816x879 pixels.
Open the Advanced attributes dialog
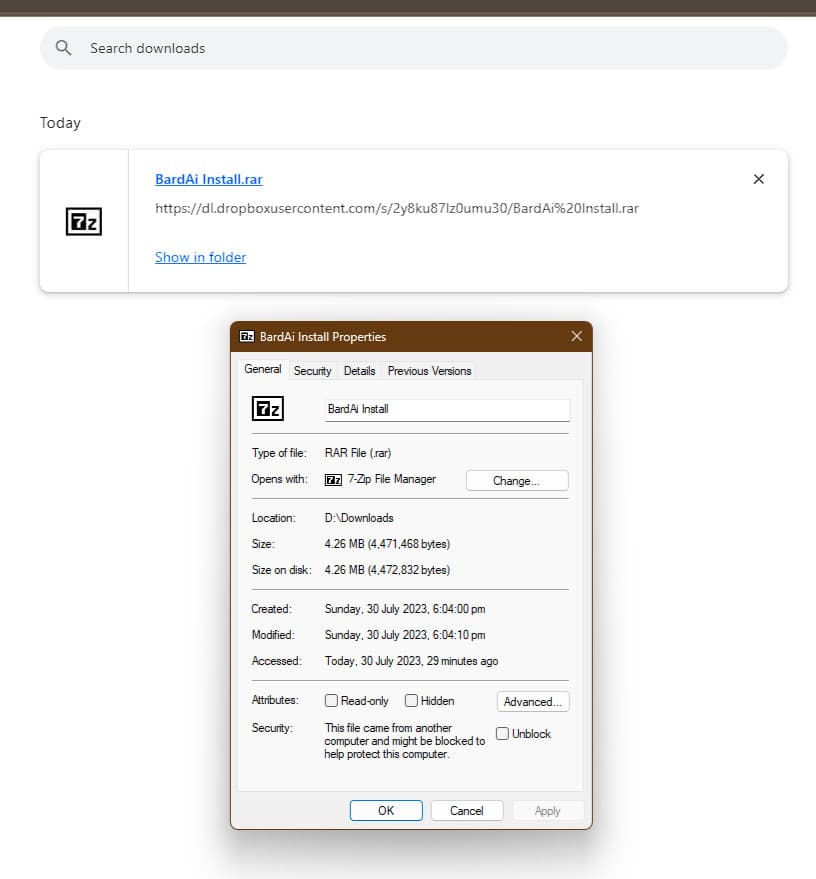pos(532,701)
